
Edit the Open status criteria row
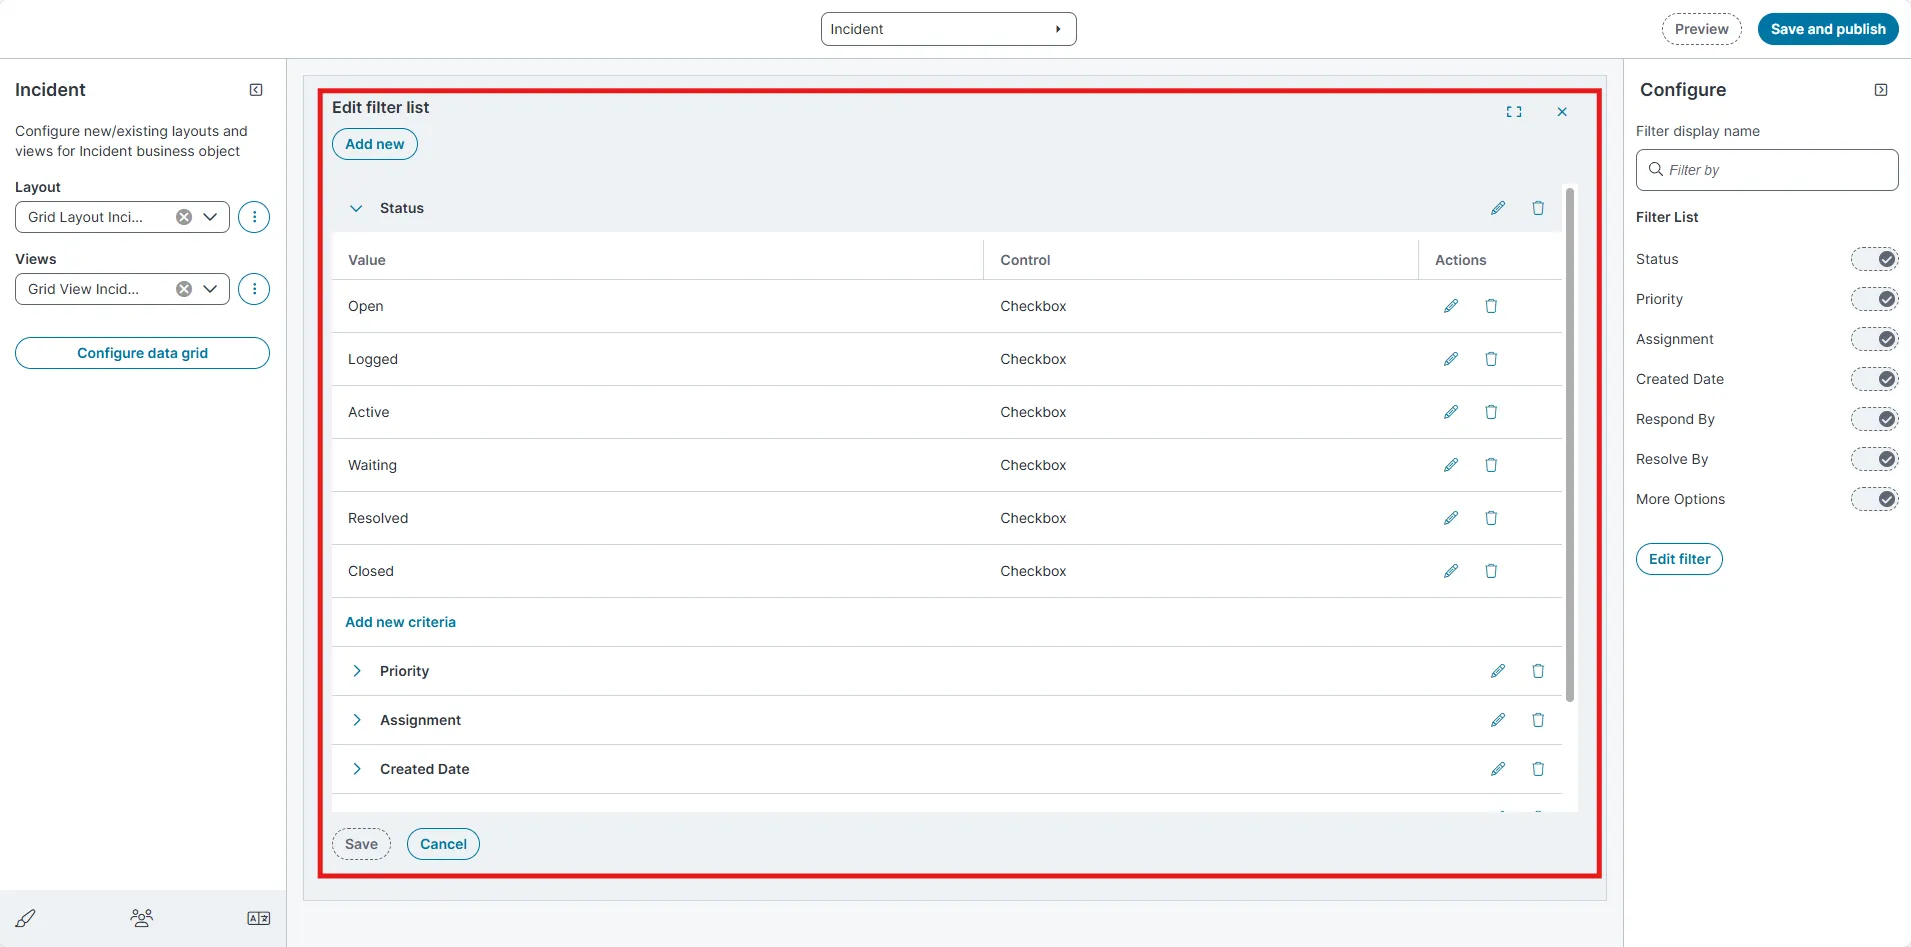(x=1451, y=306)
